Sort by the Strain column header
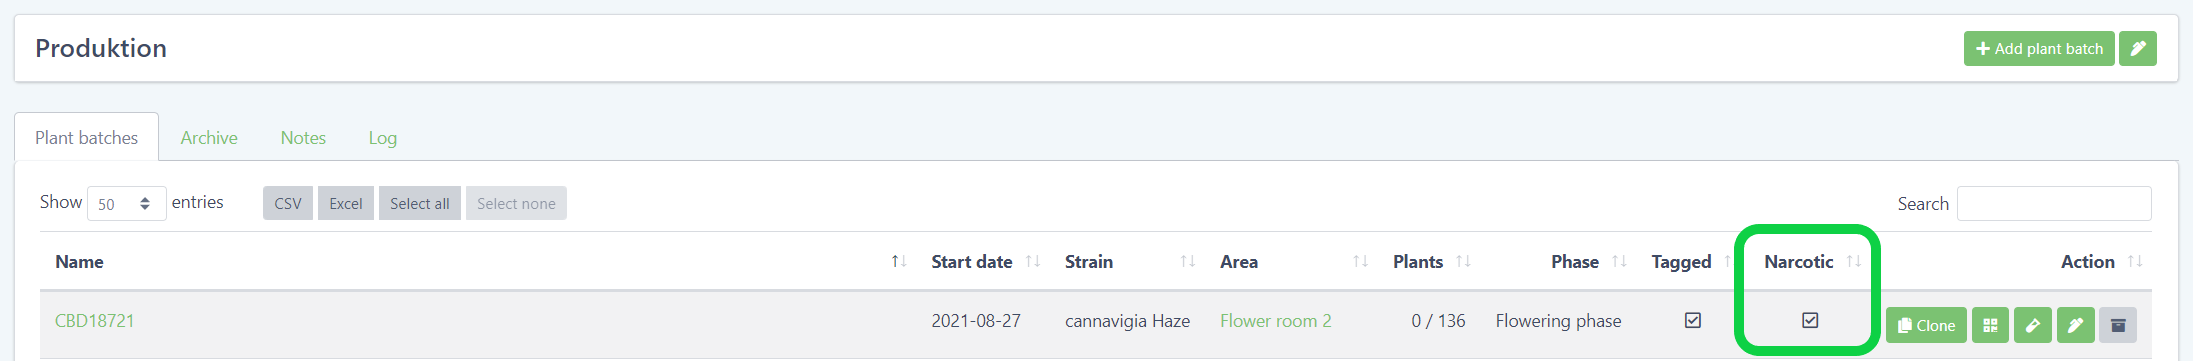Viewport: 2193px width, 361px height. tap(1089, 261)
